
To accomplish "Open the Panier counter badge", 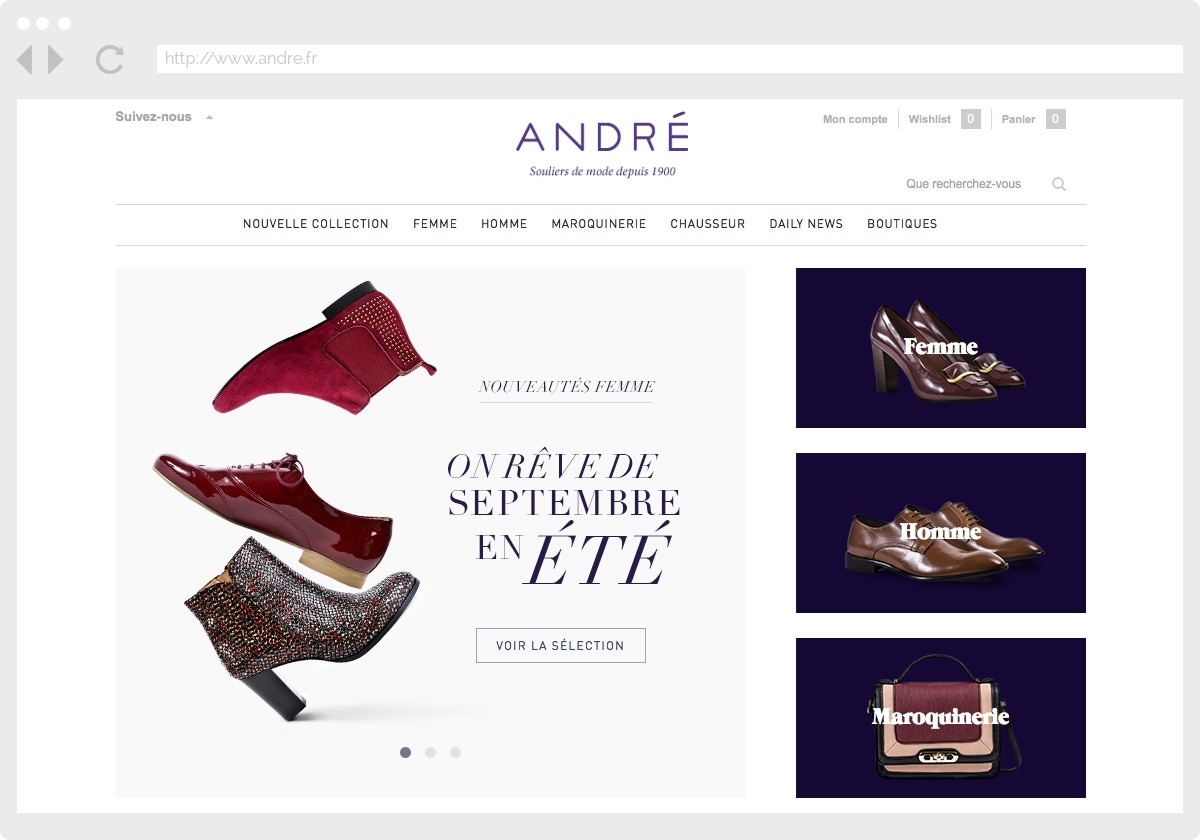I will (1056, 119).
